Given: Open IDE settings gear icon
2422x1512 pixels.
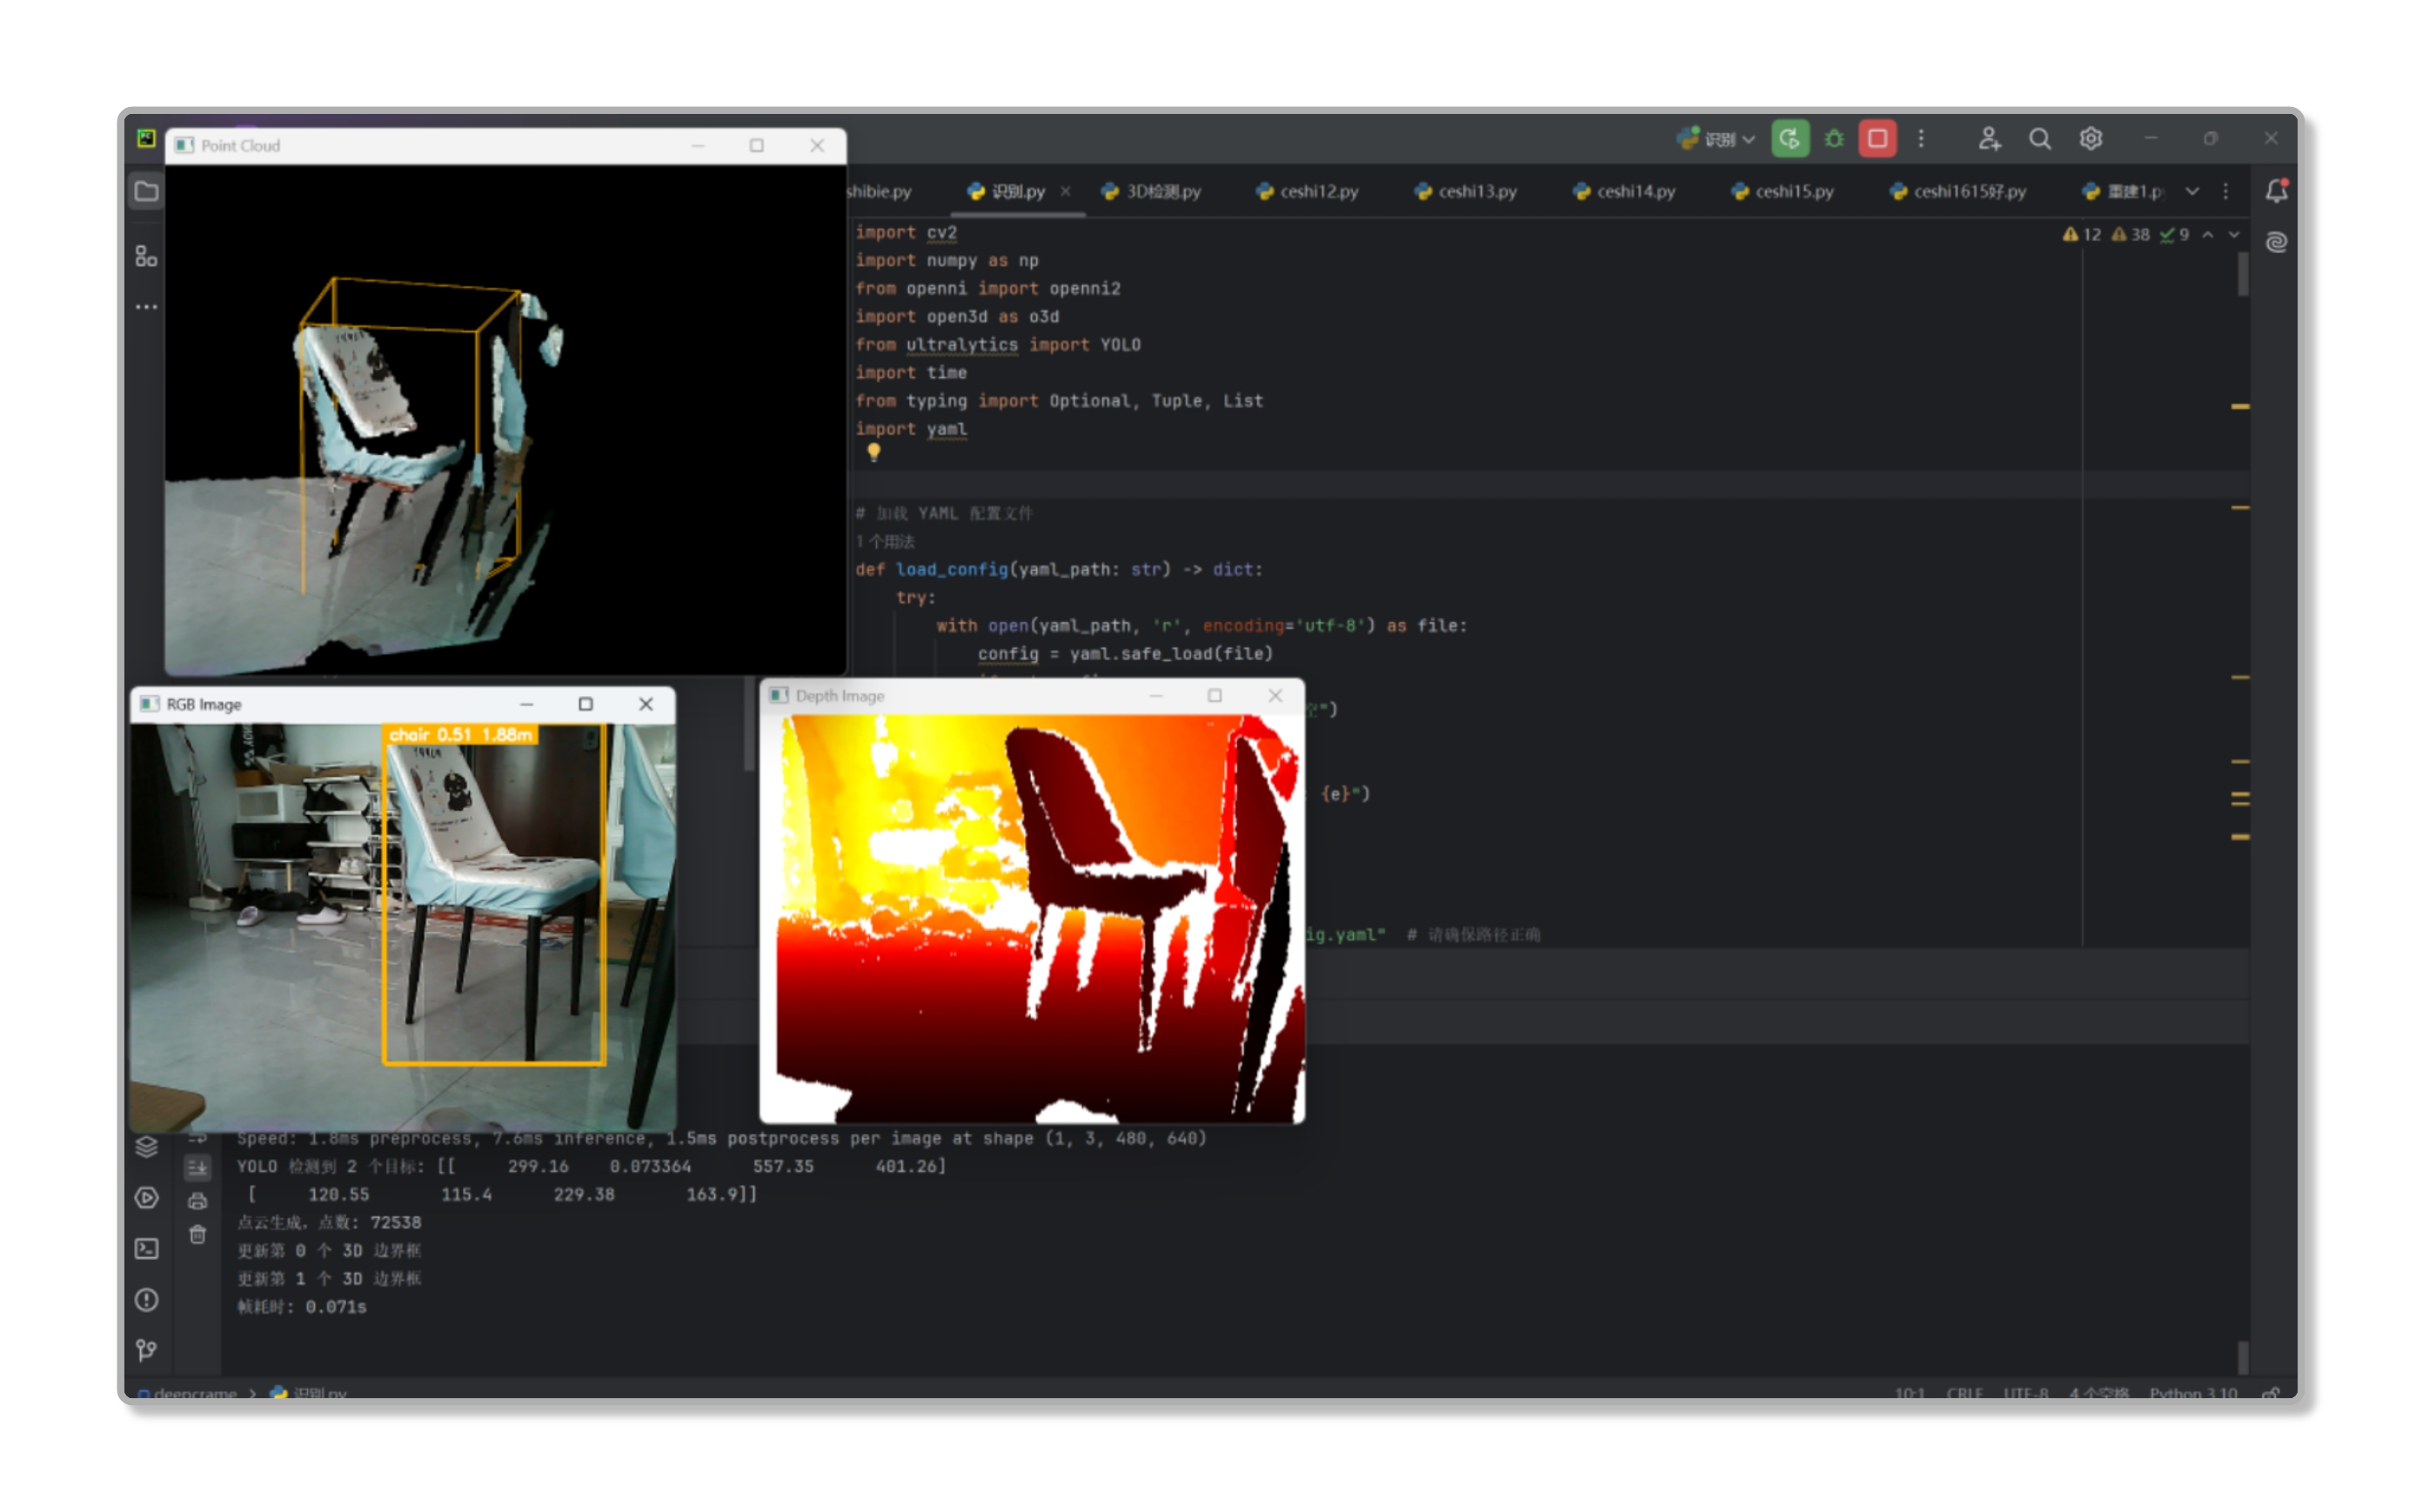Looking at the screenshot, I should pyautogui.click(x=2090, y=138).
